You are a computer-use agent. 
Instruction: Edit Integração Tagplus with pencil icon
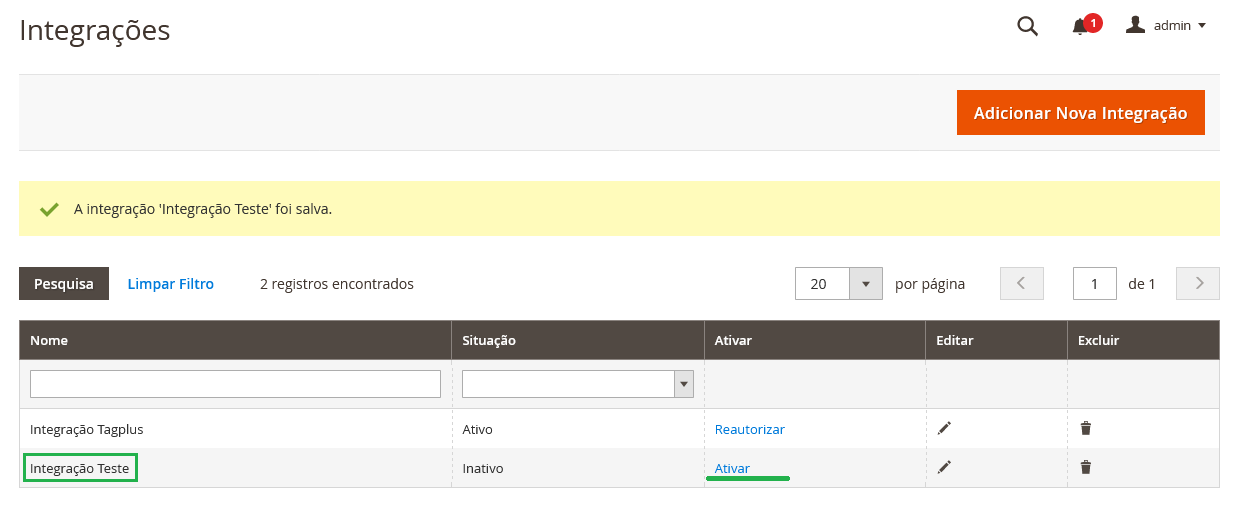point(944,428)
